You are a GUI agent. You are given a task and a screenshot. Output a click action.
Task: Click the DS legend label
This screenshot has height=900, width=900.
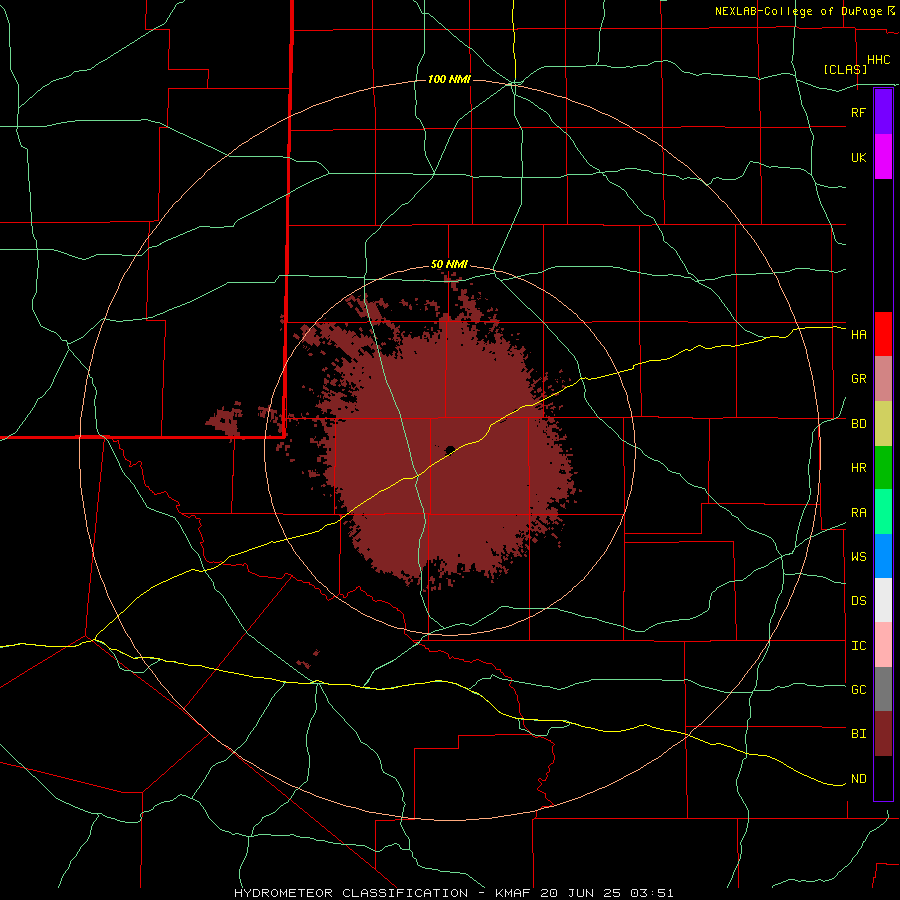(858, 600)
